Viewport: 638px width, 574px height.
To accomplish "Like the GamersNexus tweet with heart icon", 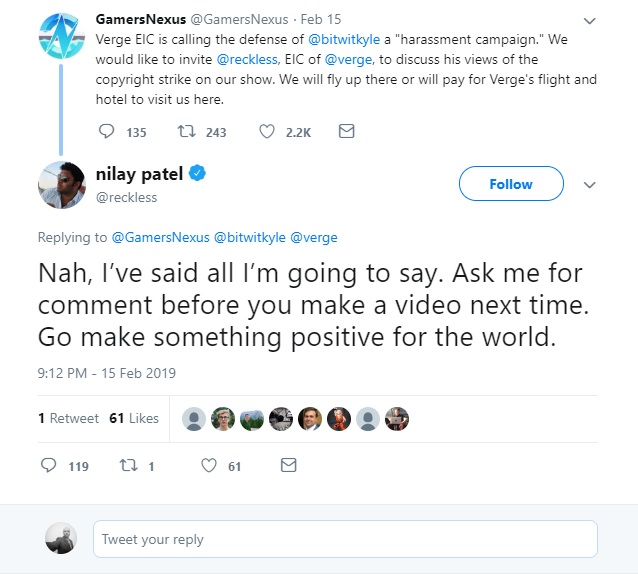I will [x=267, y=131].
